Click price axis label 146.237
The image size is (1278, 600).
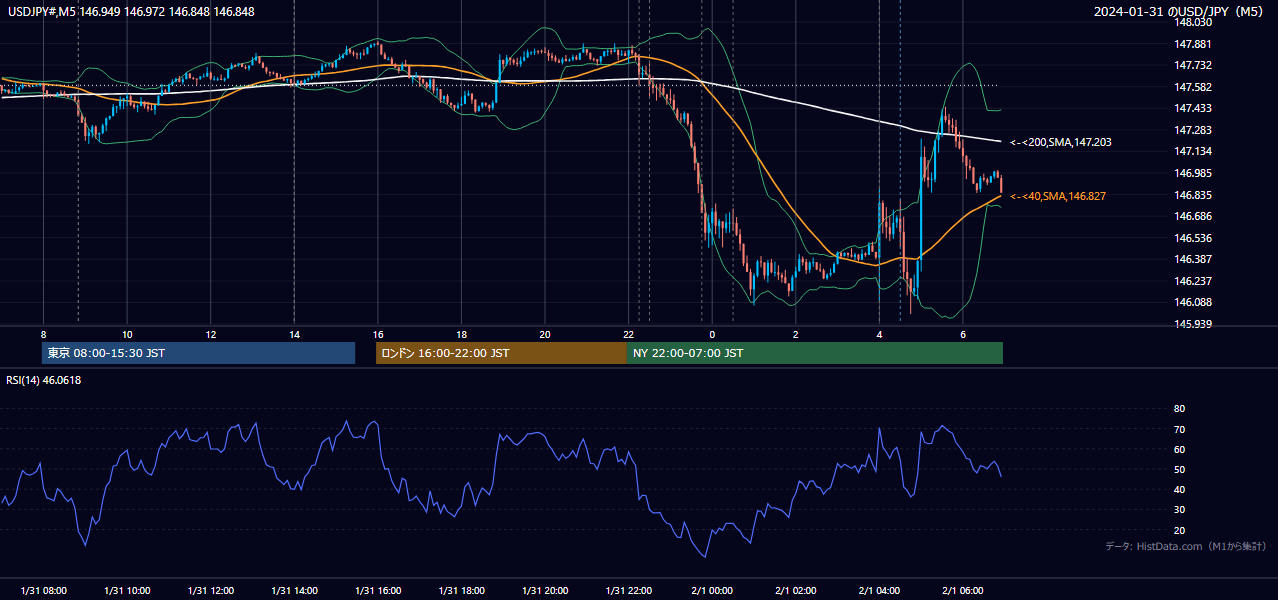coord(1193,281)
